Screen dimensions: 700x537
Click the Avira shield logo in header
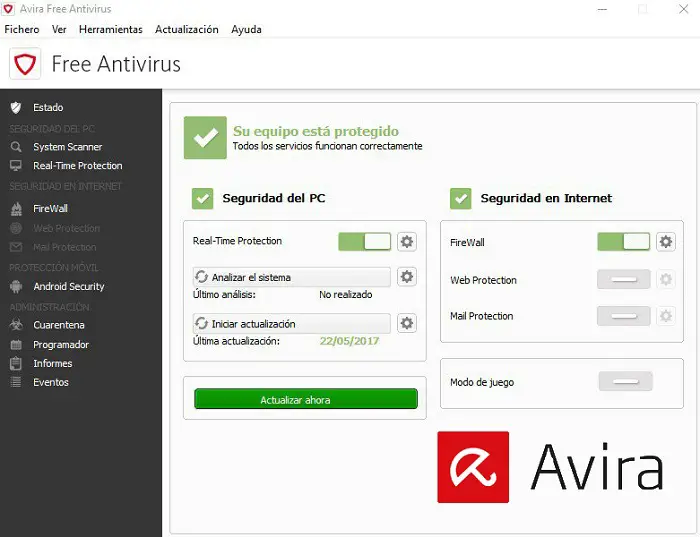25,64
